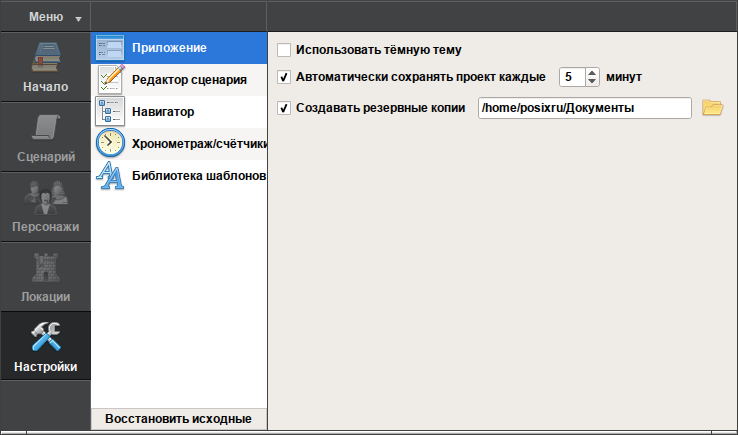Open the Персонажи people icon
This screenshot has height=435, width=738.
pos(46,198)
